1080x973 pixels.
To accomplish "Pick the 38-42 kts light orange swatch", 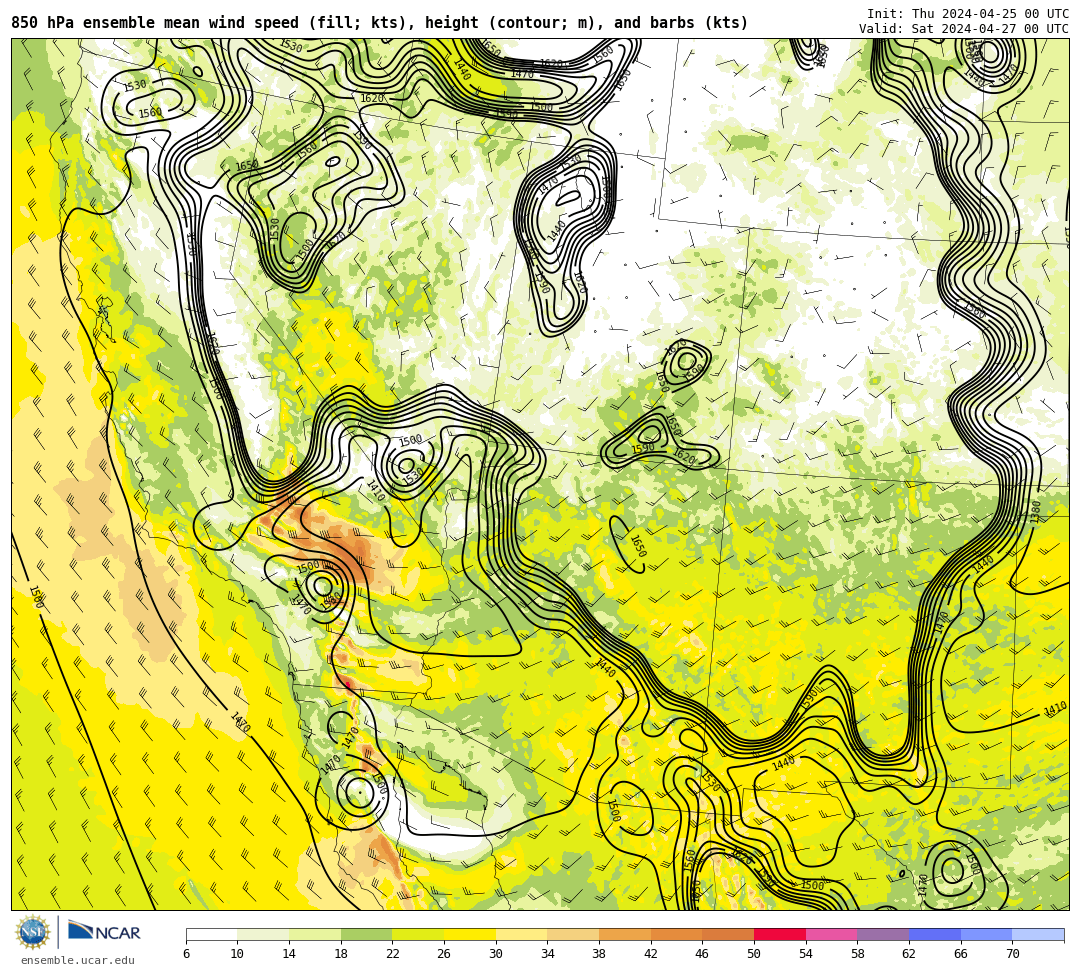I will (625, 934).
